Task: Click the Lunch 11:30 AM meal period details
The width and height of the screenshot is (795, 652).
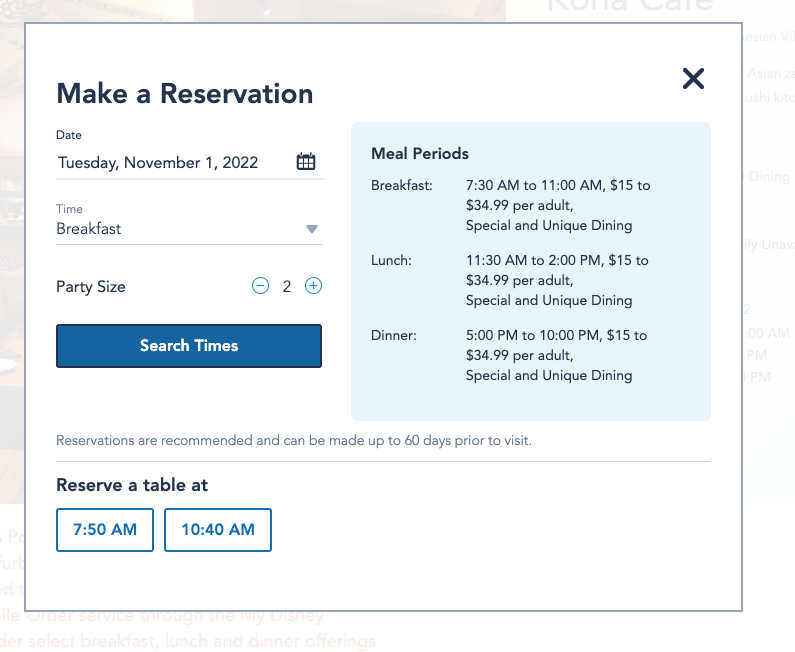Action: click(557, 280)
